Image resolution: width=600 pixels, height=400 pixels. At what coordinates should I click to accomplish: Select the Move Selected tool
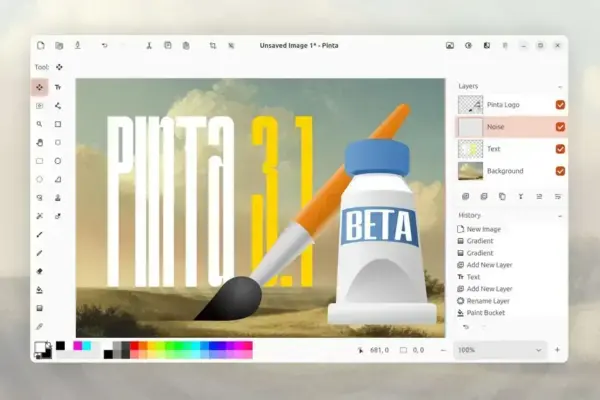coord(39,87)
